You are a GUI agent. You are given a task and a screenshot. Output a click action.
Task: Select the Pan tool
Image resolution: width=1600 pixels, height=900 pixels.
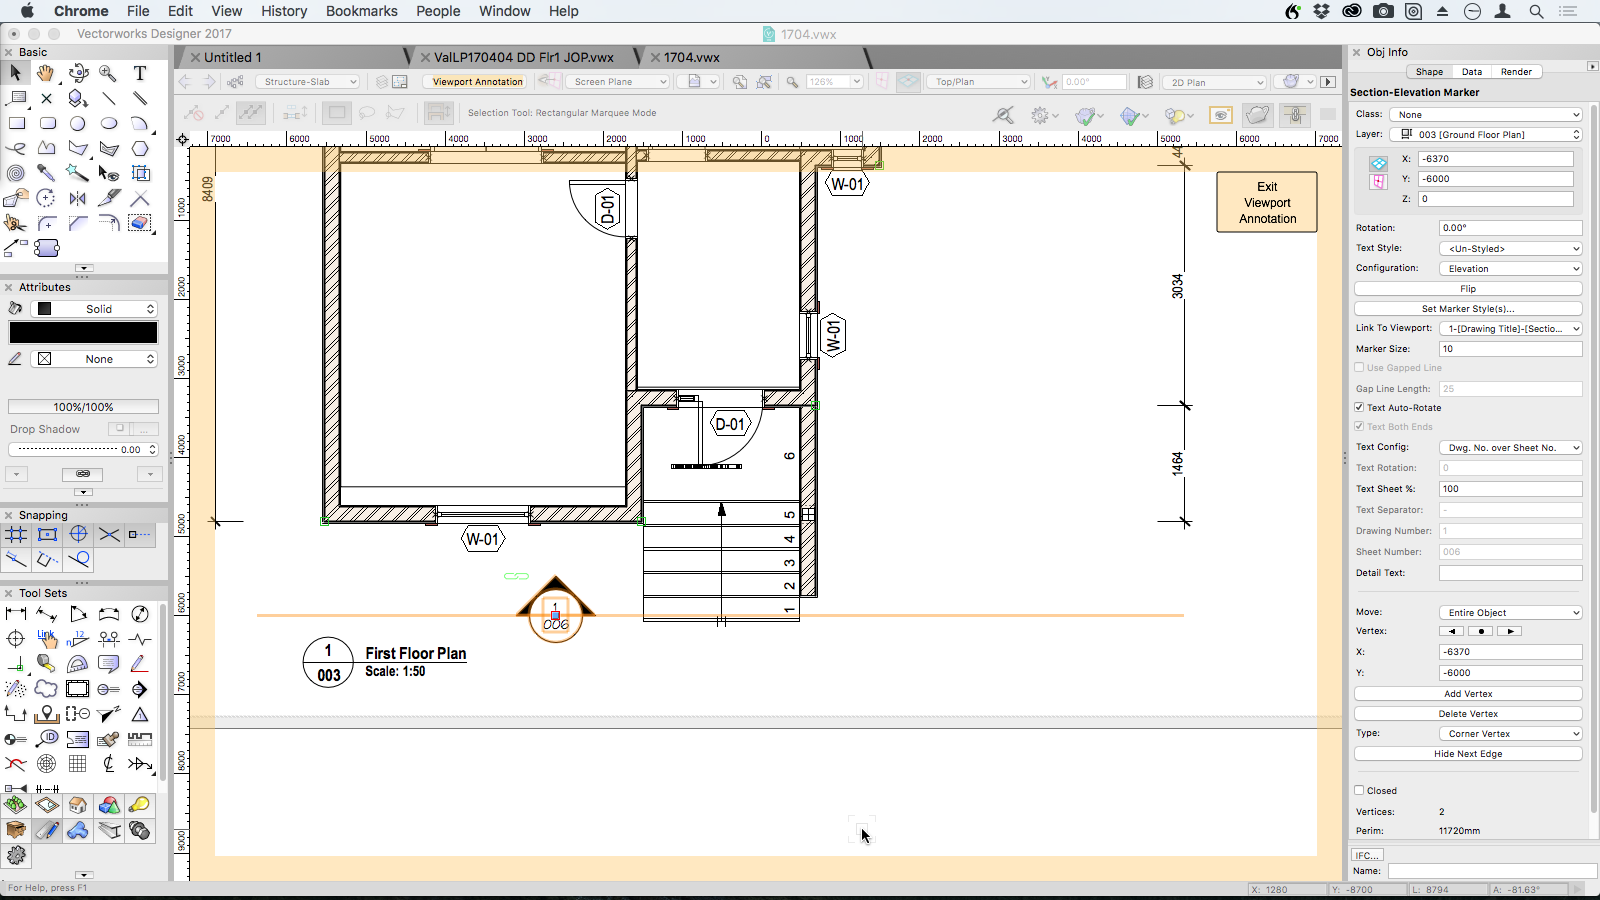(x=46, y=73)
